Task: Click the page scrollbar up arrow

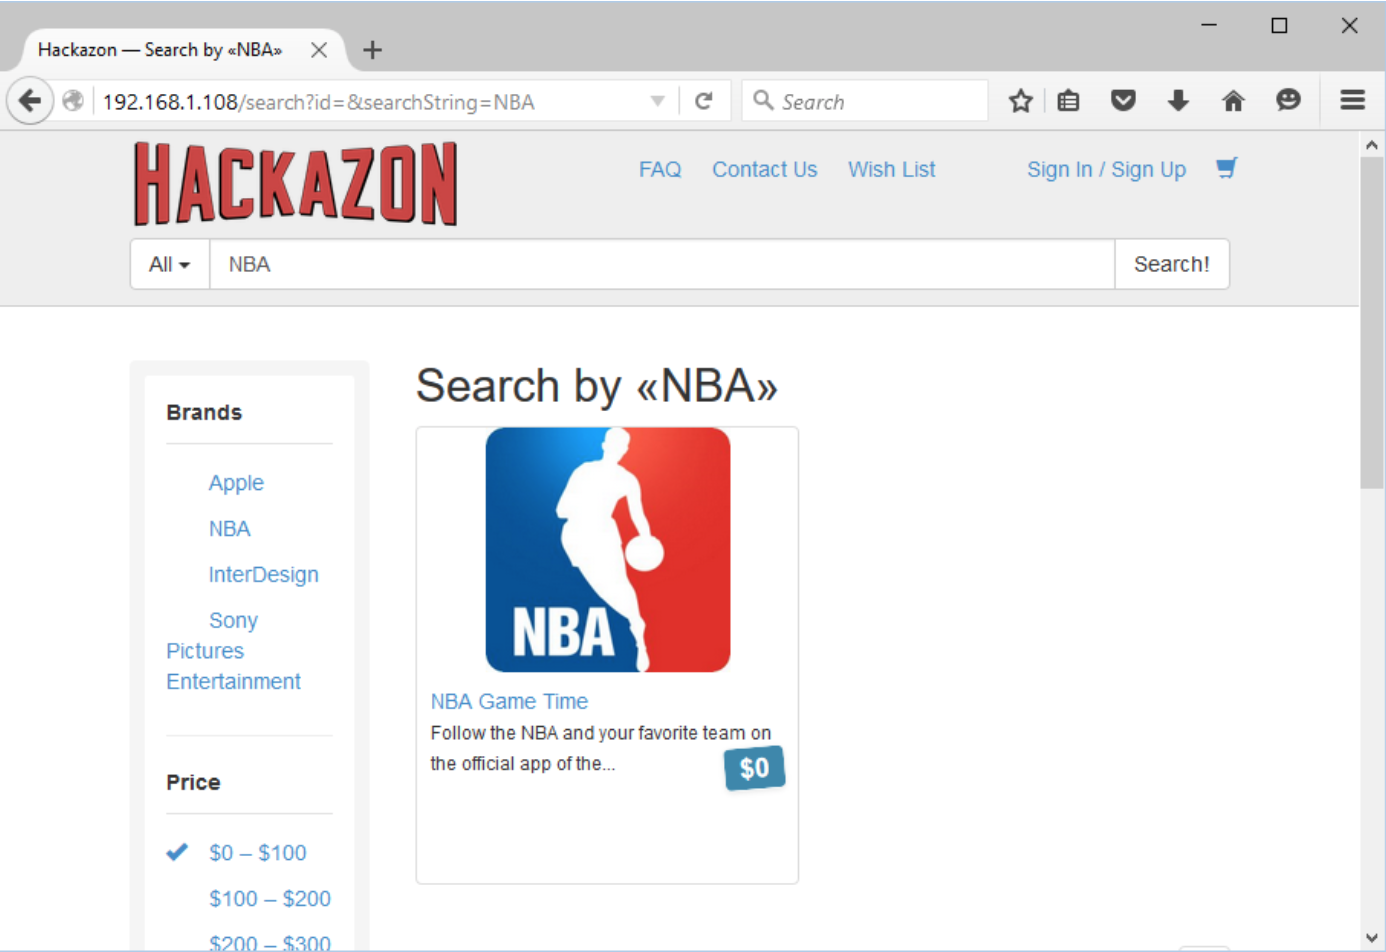Action: click(1372, 145)
